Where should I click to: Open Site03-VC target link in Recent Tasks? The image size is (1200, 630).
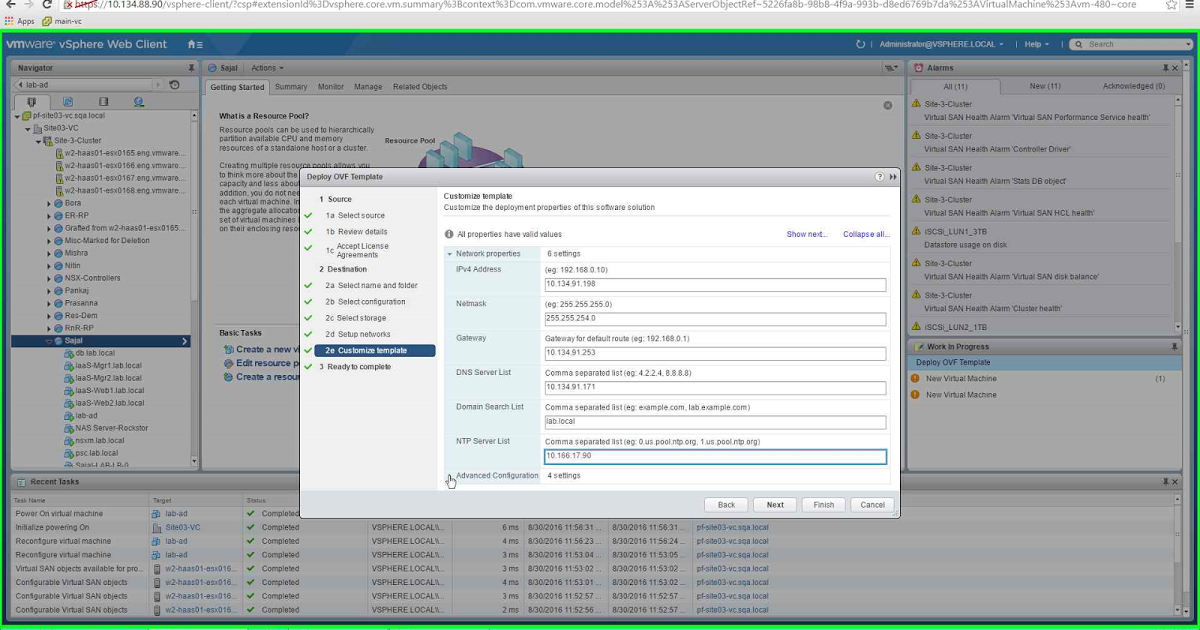[x=183, y=527]
